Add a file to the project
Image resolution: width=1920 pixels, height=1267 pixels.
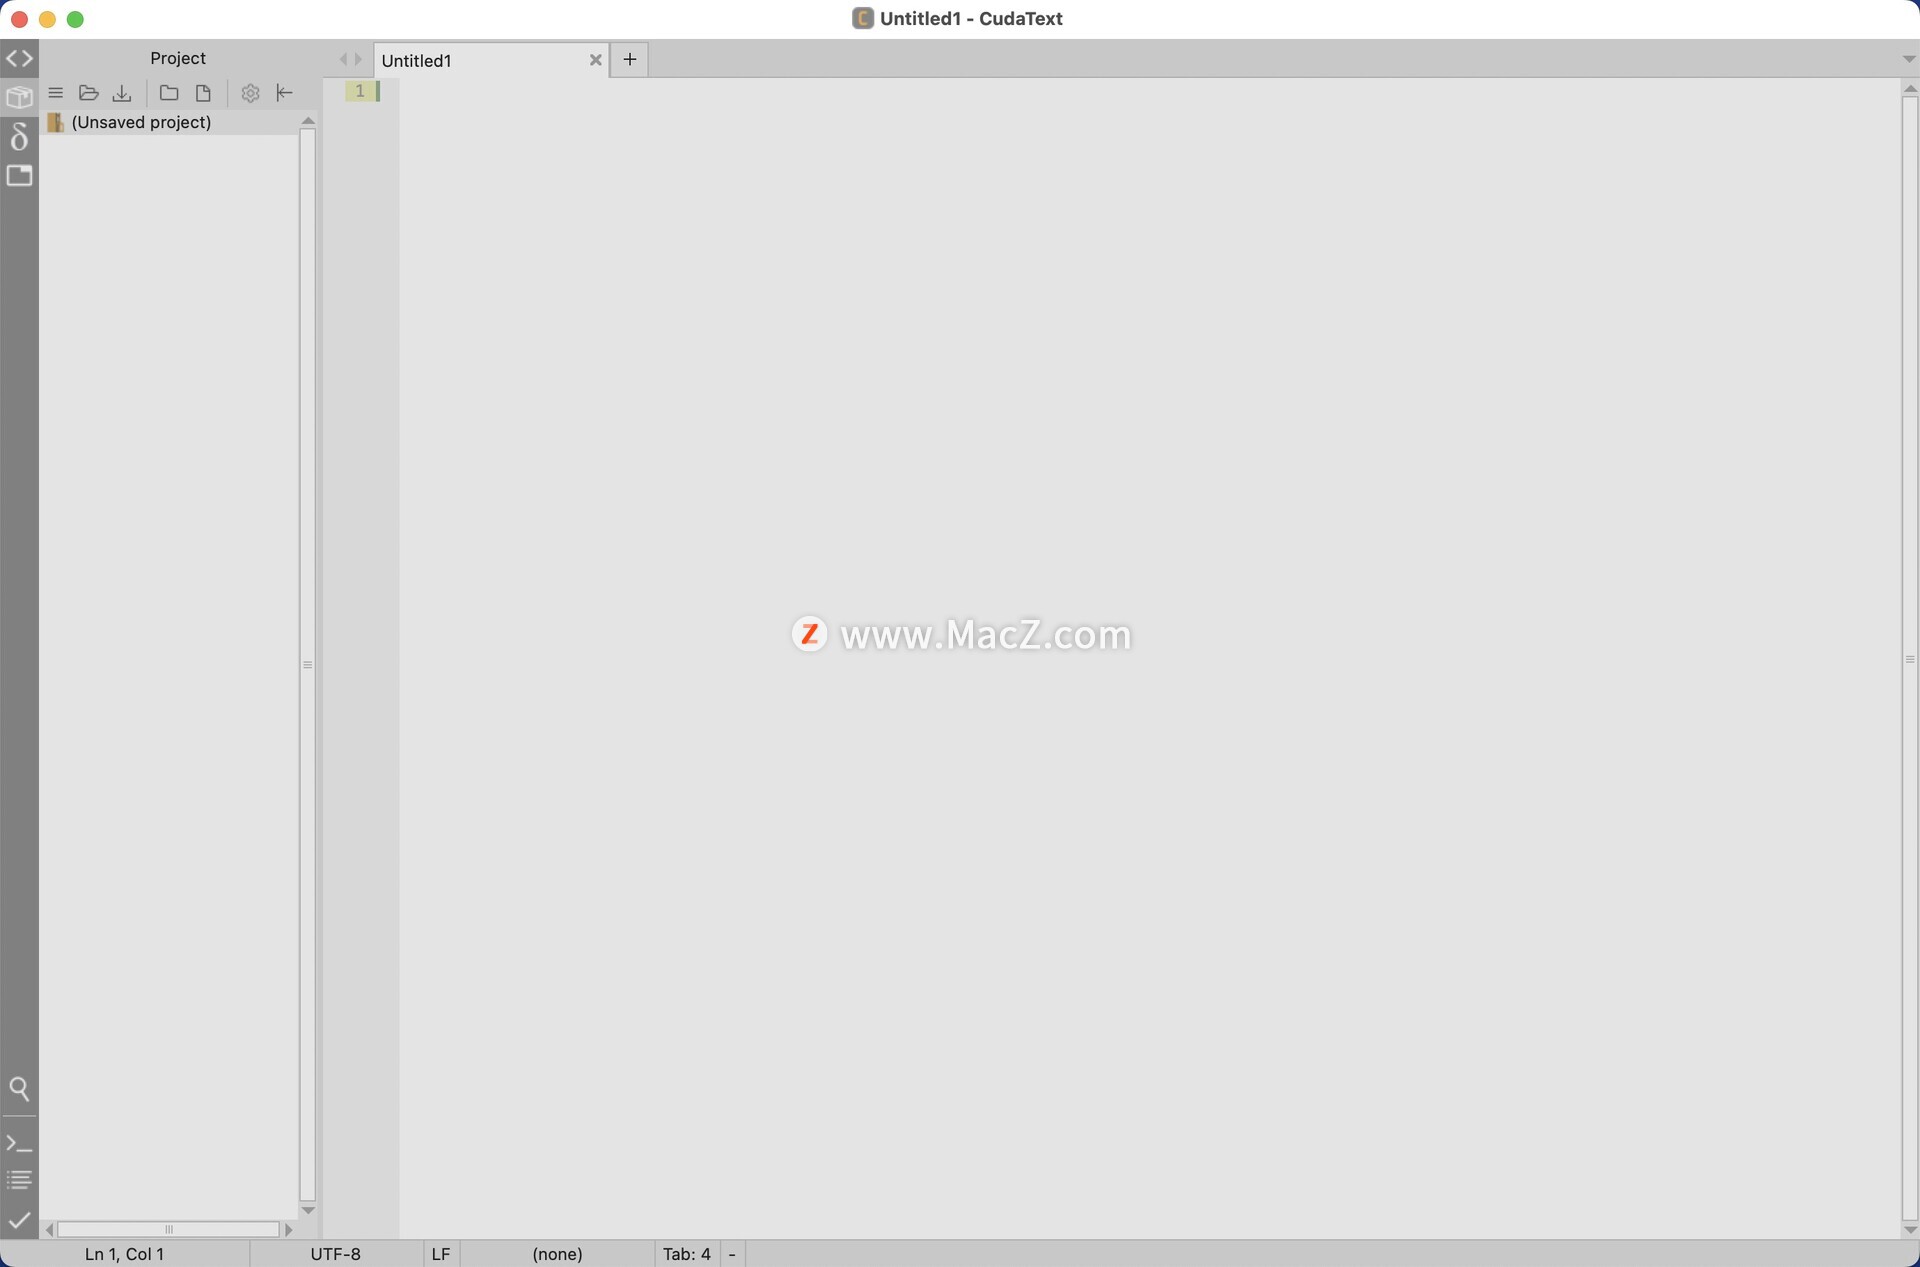(x=203, y=93)
